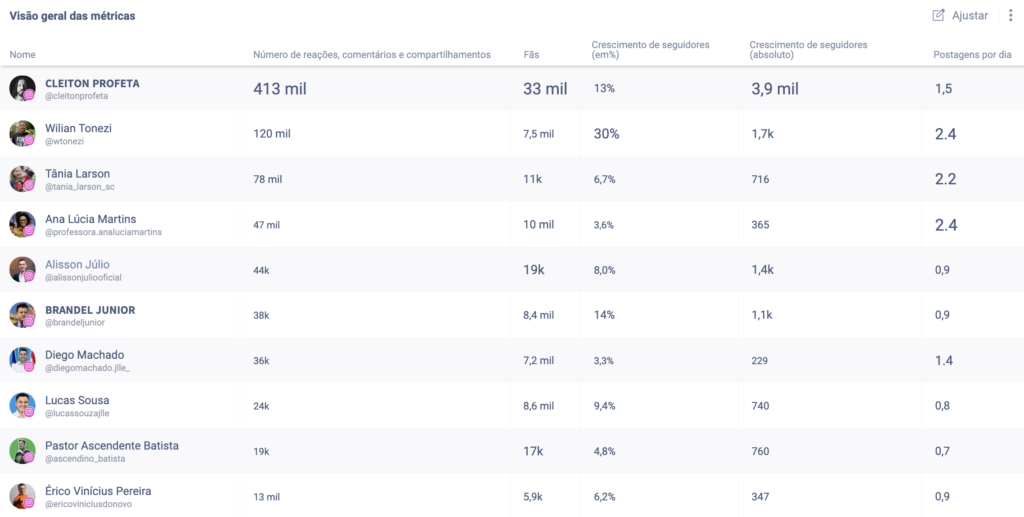The height and width of the screenshot is (517, 1024).
Task: Open the three-dot options menu
Action: (1010, 15)
